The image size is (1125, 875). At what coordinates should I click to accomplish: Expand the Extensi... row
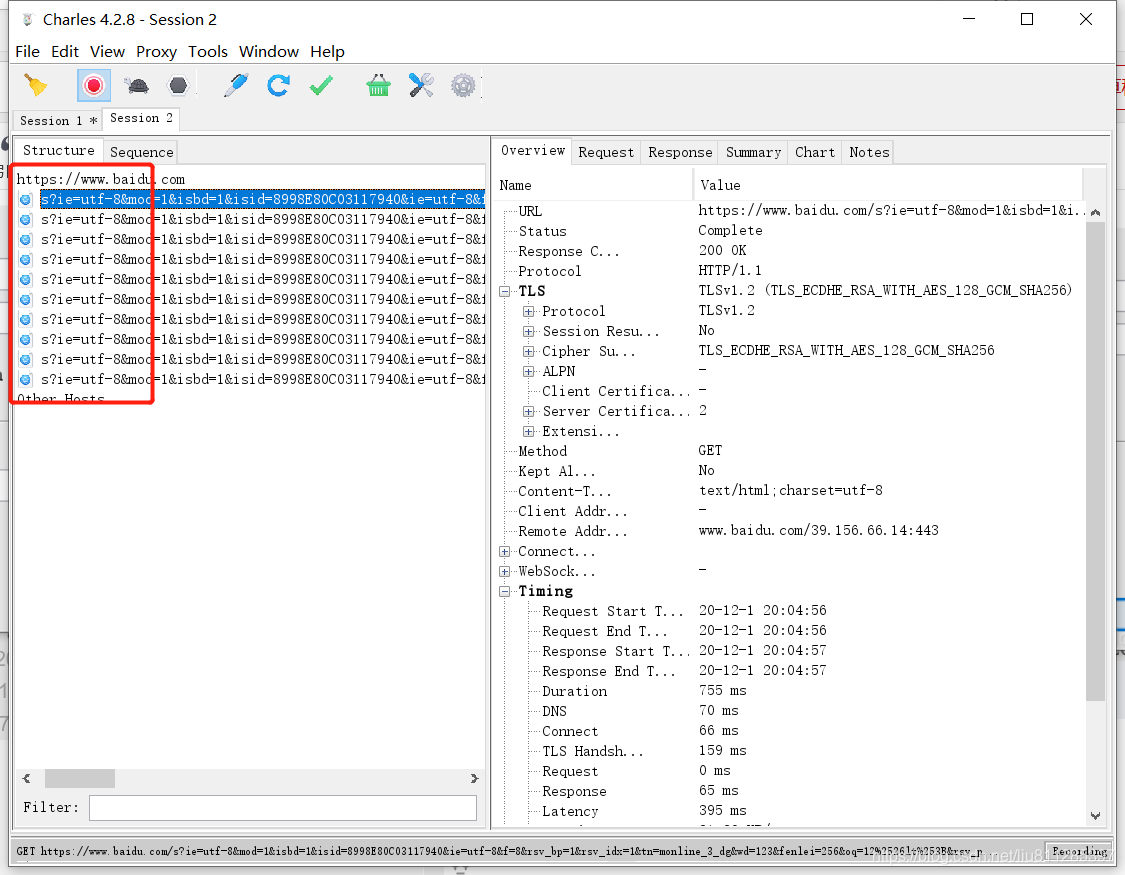[x=528, y=432]
